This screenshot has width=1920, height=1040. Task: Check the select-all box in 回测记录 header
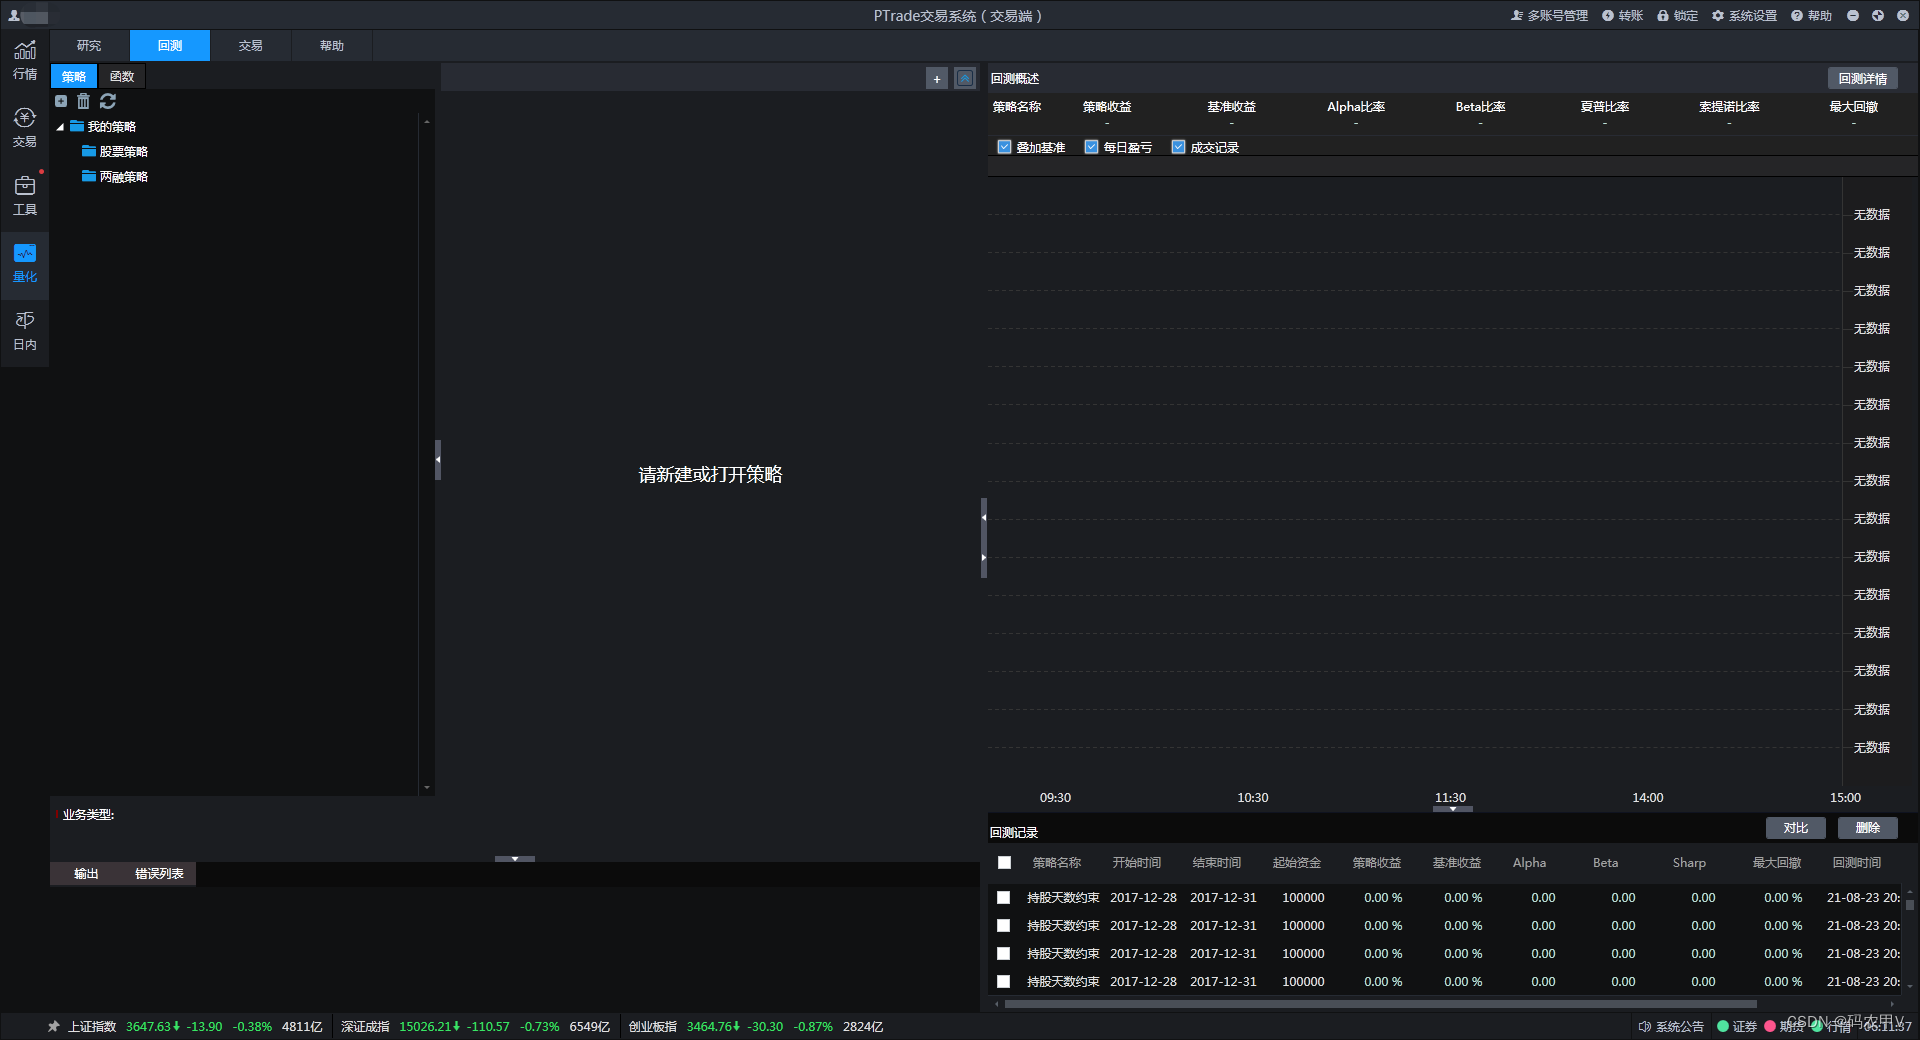1005,863
